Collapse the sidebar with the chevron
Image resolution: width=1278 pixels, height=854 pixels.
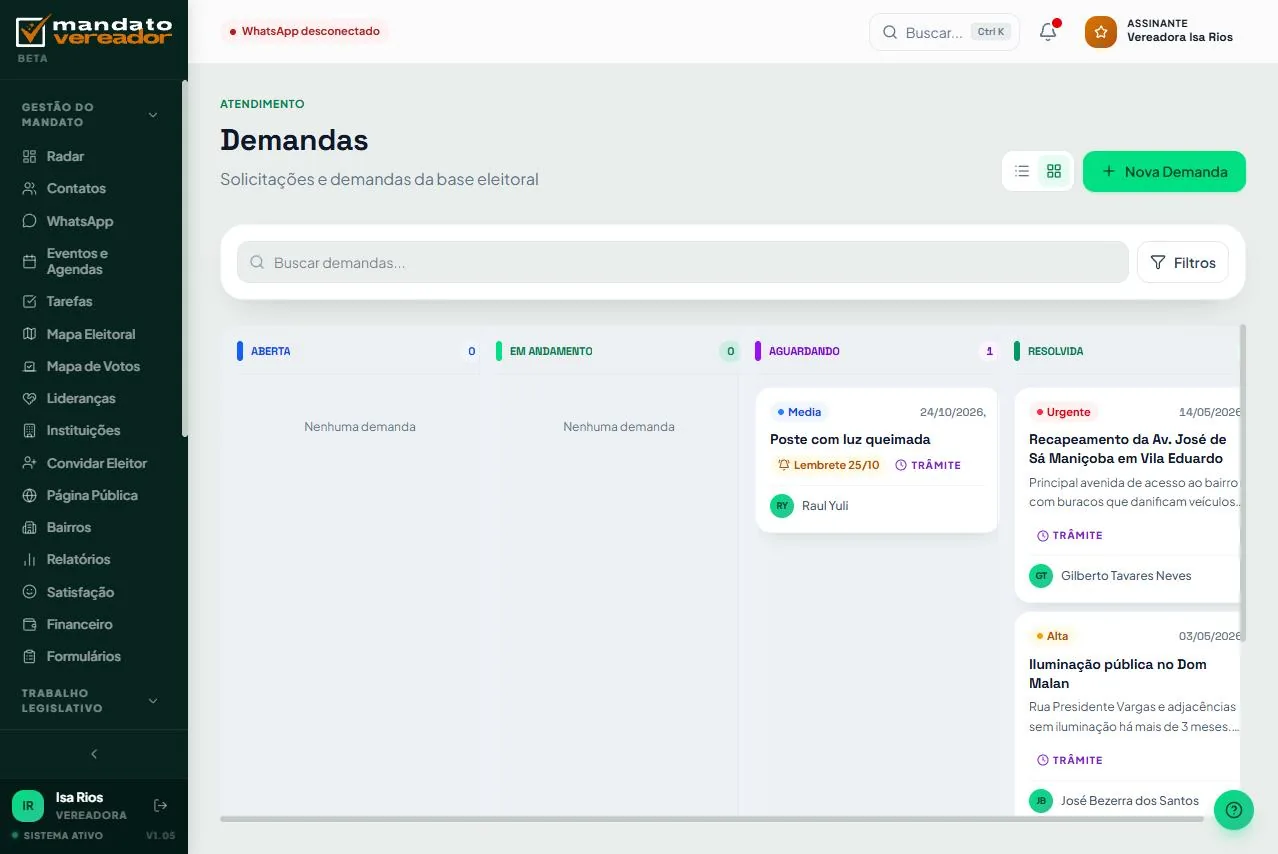tap(94, 754)
